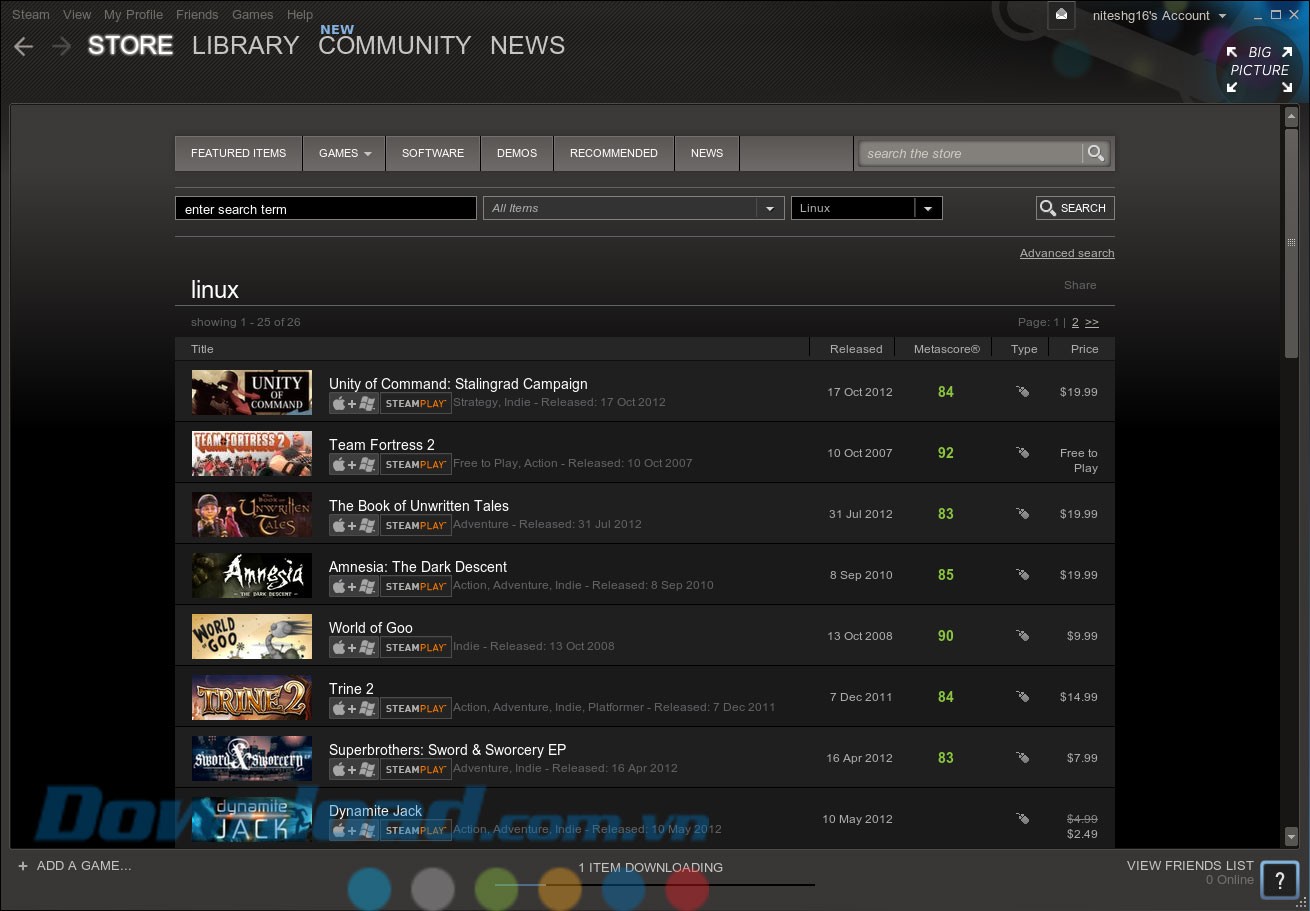Click the vertical scrollbar down arrow
The height and width of the screenshot is (911, 1310).
(1291, 836)
